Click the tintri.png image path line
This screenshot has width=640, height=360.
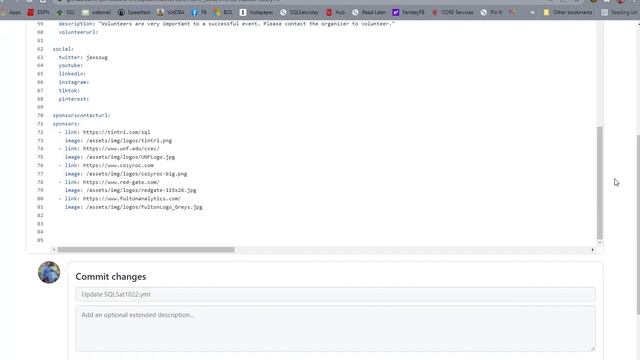(x=118, y=140)
